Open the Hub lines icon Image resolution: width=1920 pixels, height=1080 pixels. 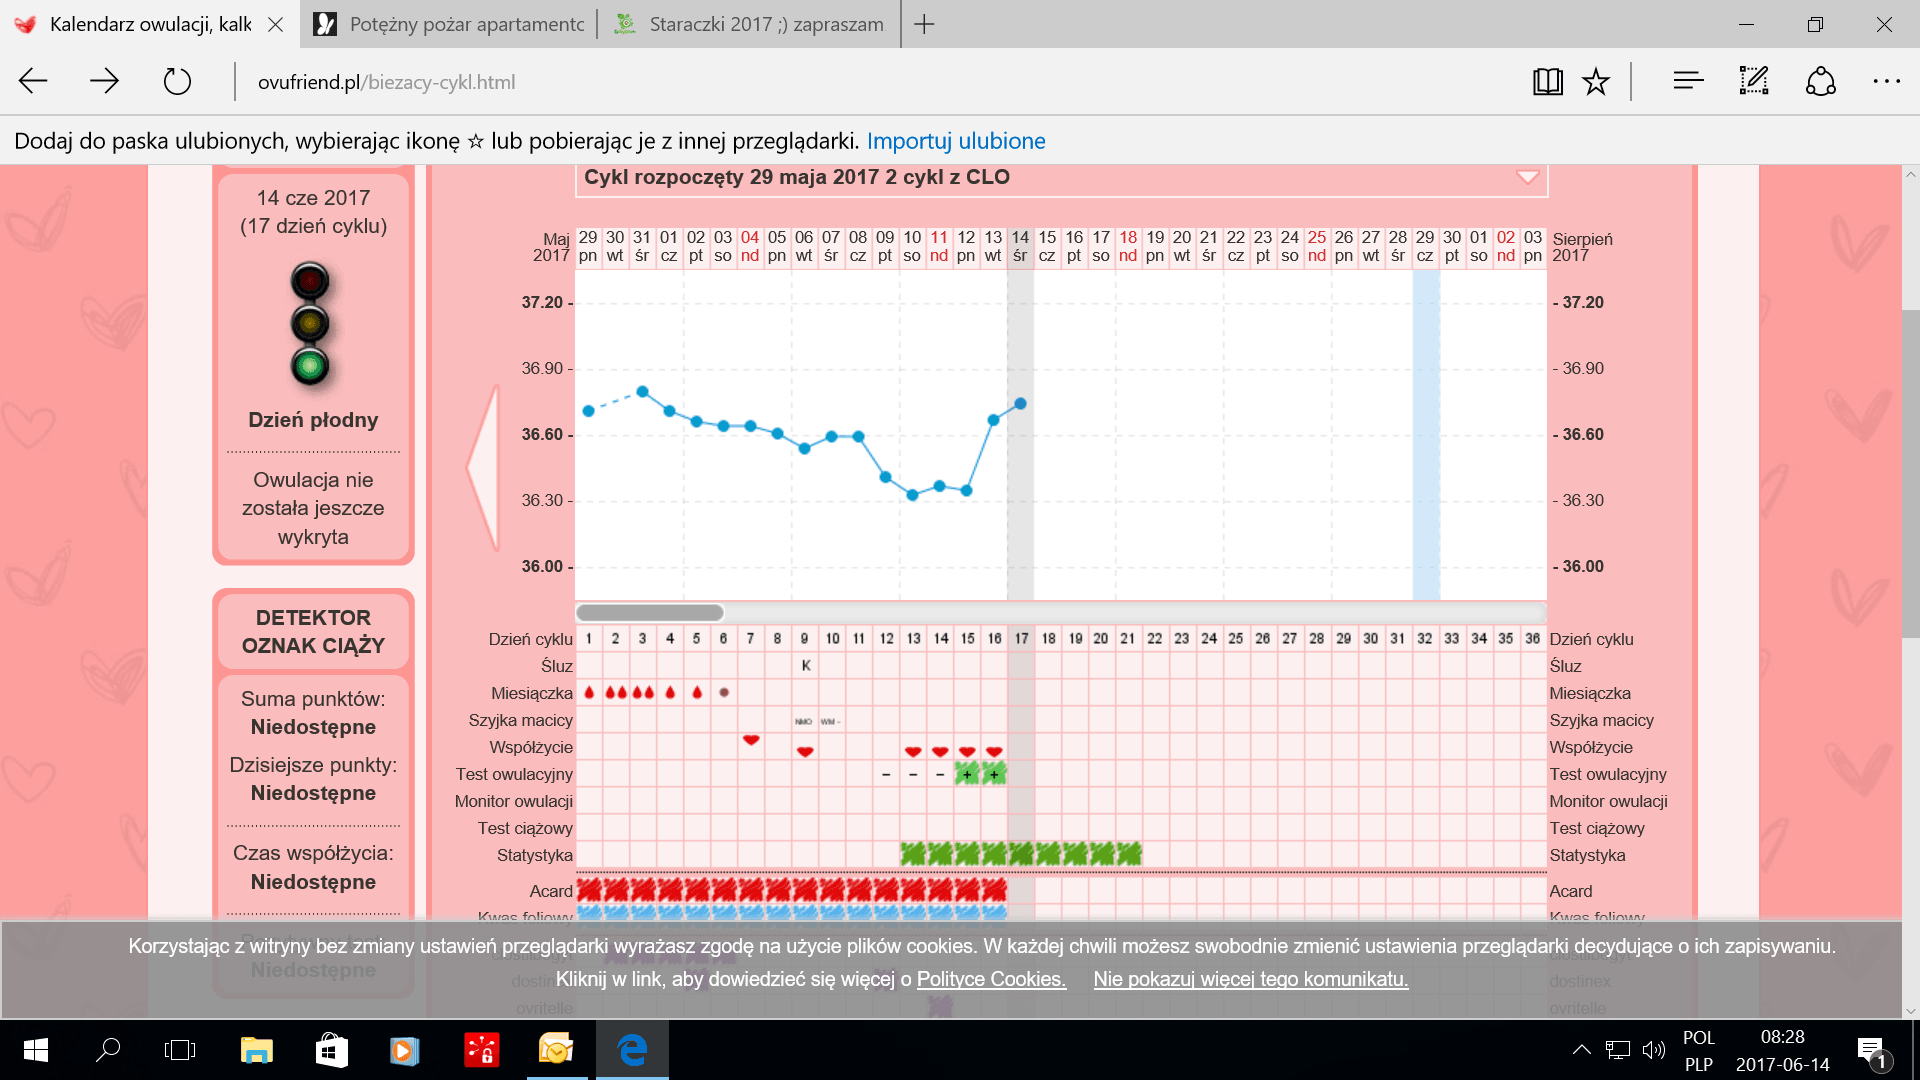pos(1688,82)
